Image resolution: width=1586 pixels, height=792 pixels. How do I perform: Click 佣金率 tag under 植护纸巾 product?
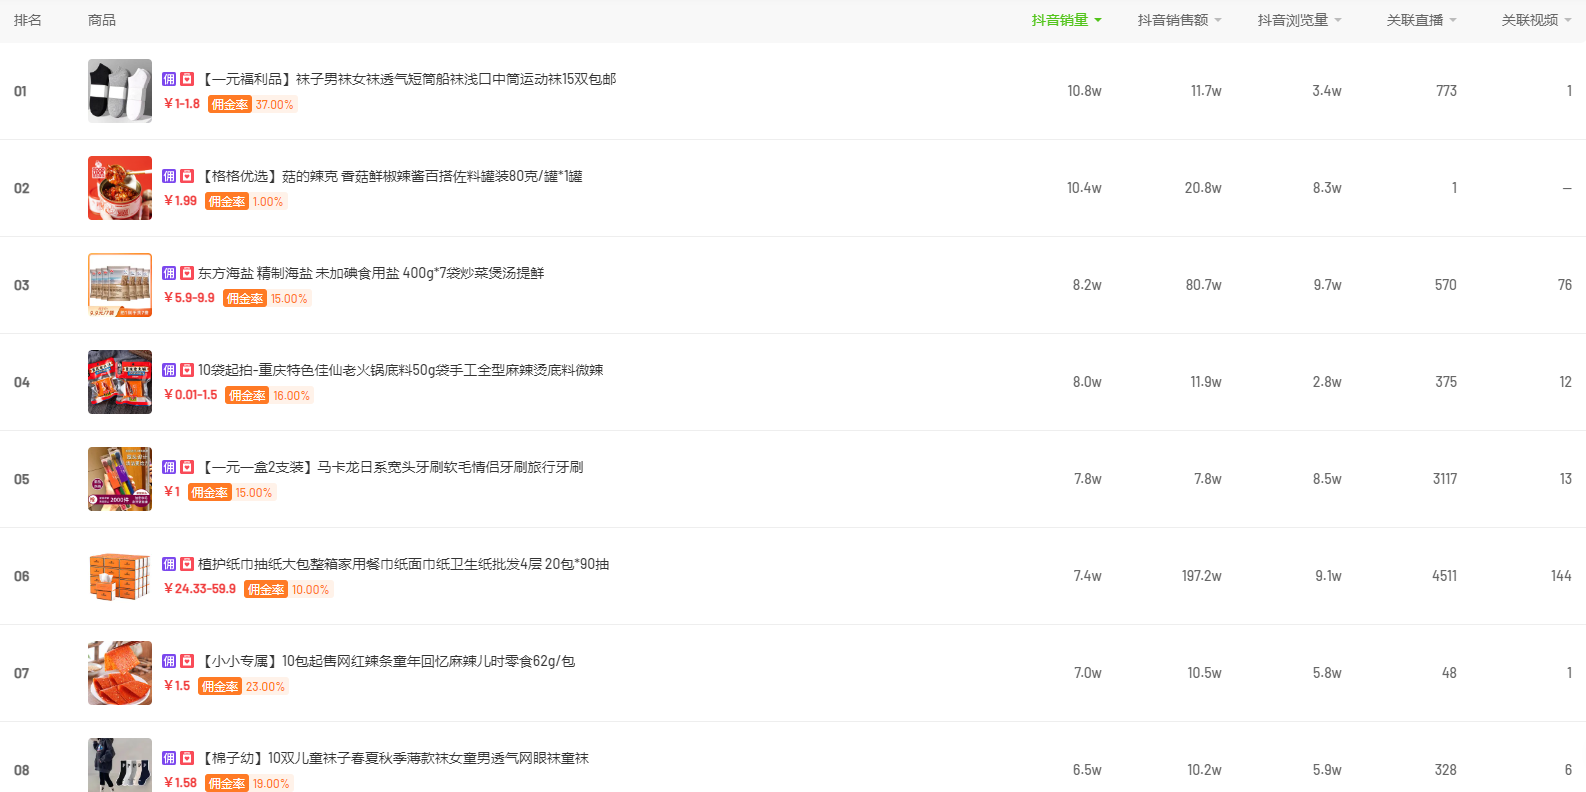[x=266, y=589]
